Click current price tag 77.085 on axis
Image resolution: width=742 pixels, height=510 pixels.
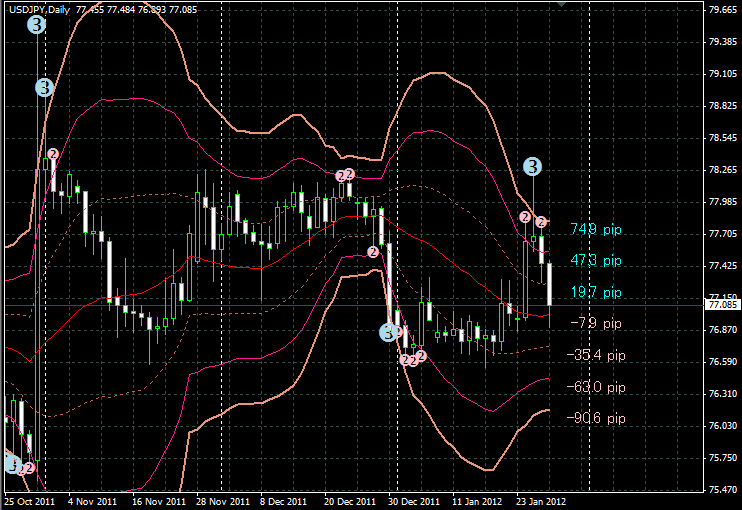721,303
